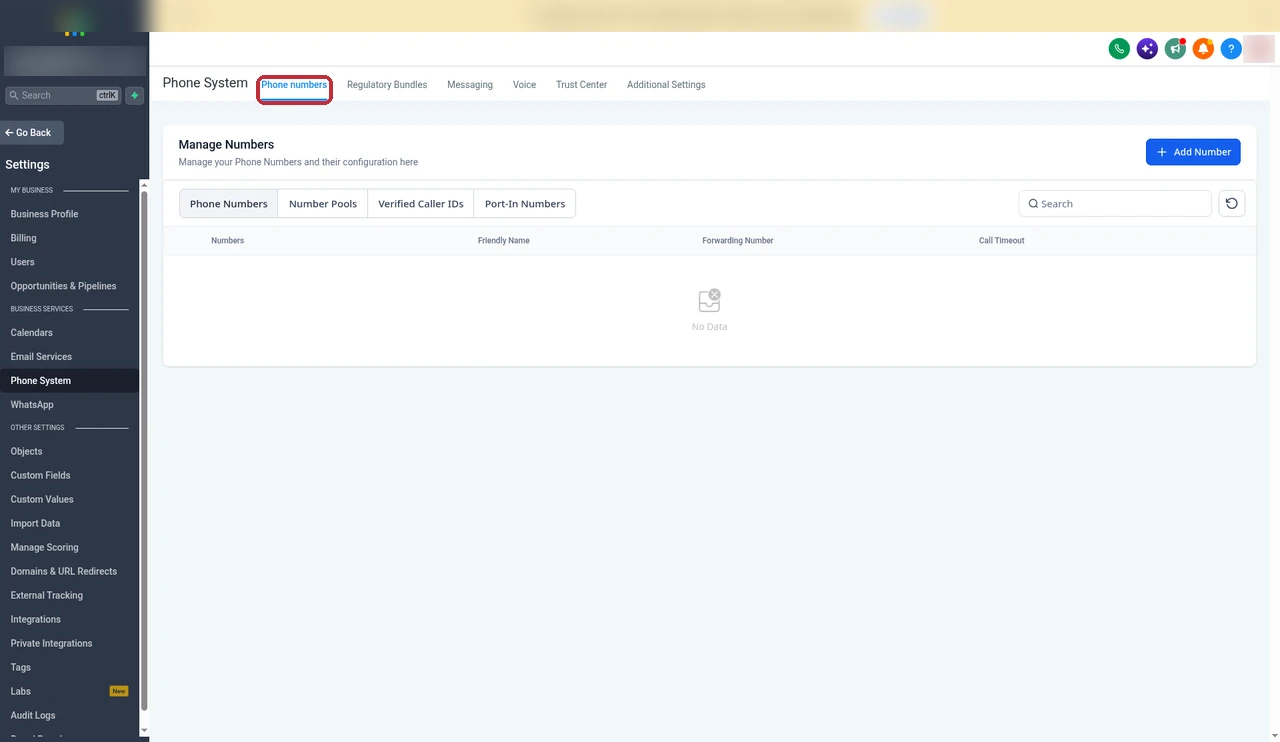Open the megaphone announcements icon

pyautogui.click(x=1175, y=48)
